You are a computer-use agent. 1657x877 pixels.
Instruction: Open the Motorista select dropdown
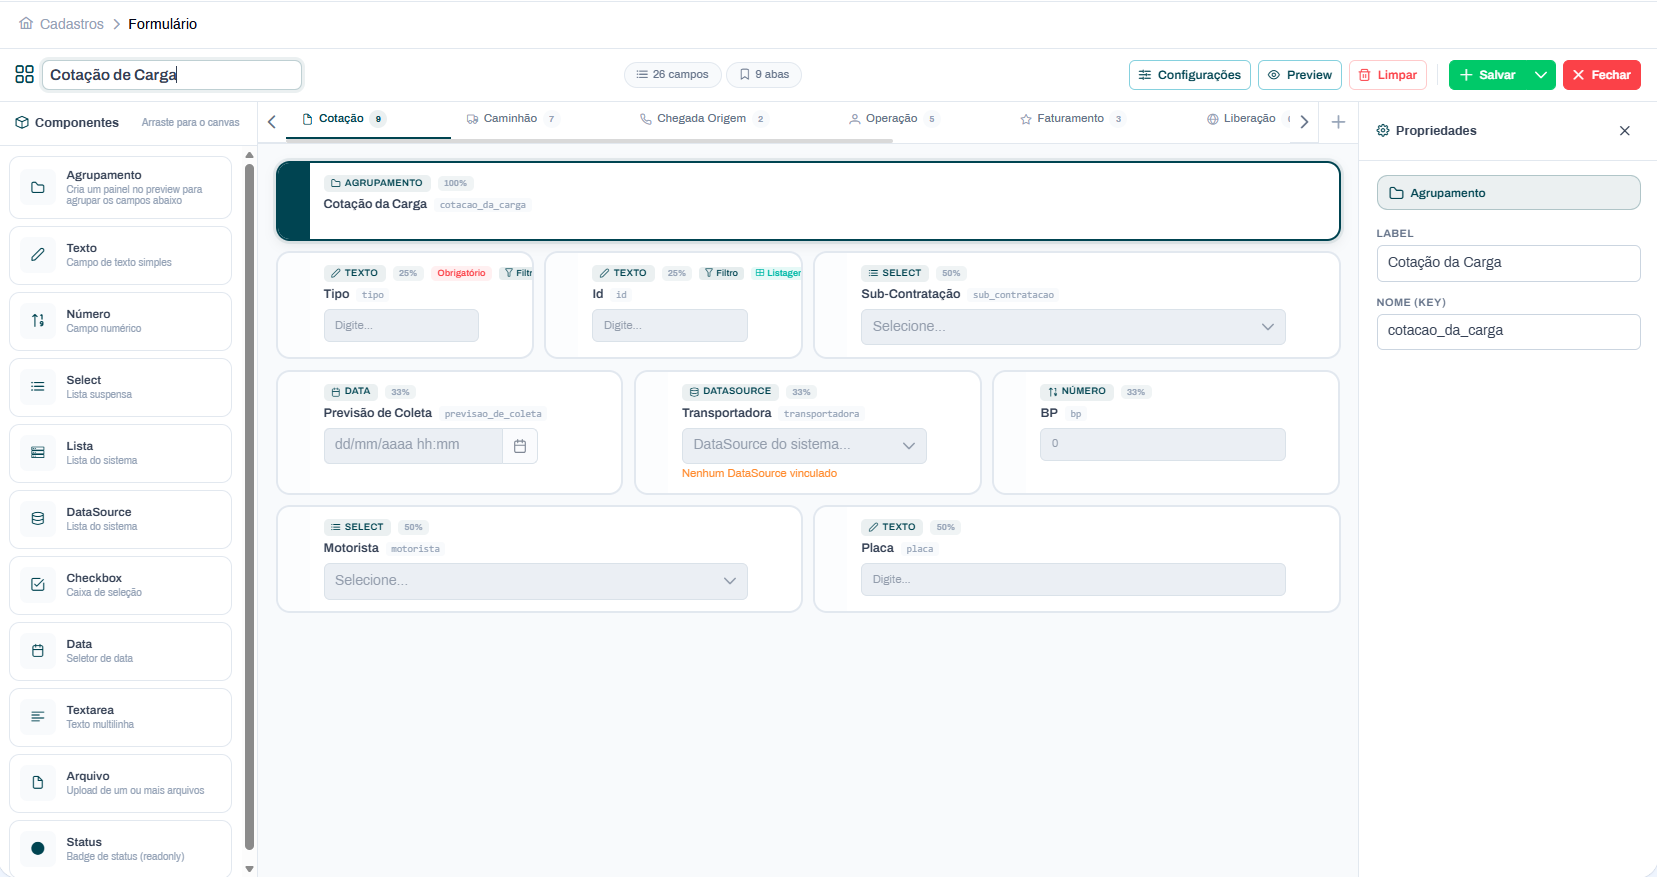click(535, 581)
